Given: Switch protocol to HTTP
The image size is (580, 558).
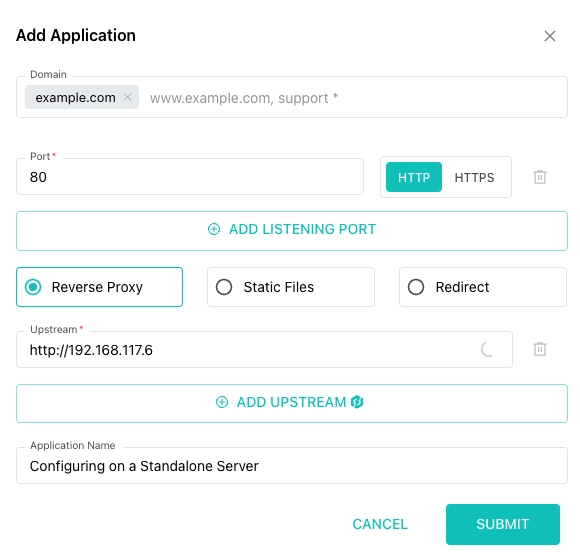Looking at the screenshot, I should point(414,177).
